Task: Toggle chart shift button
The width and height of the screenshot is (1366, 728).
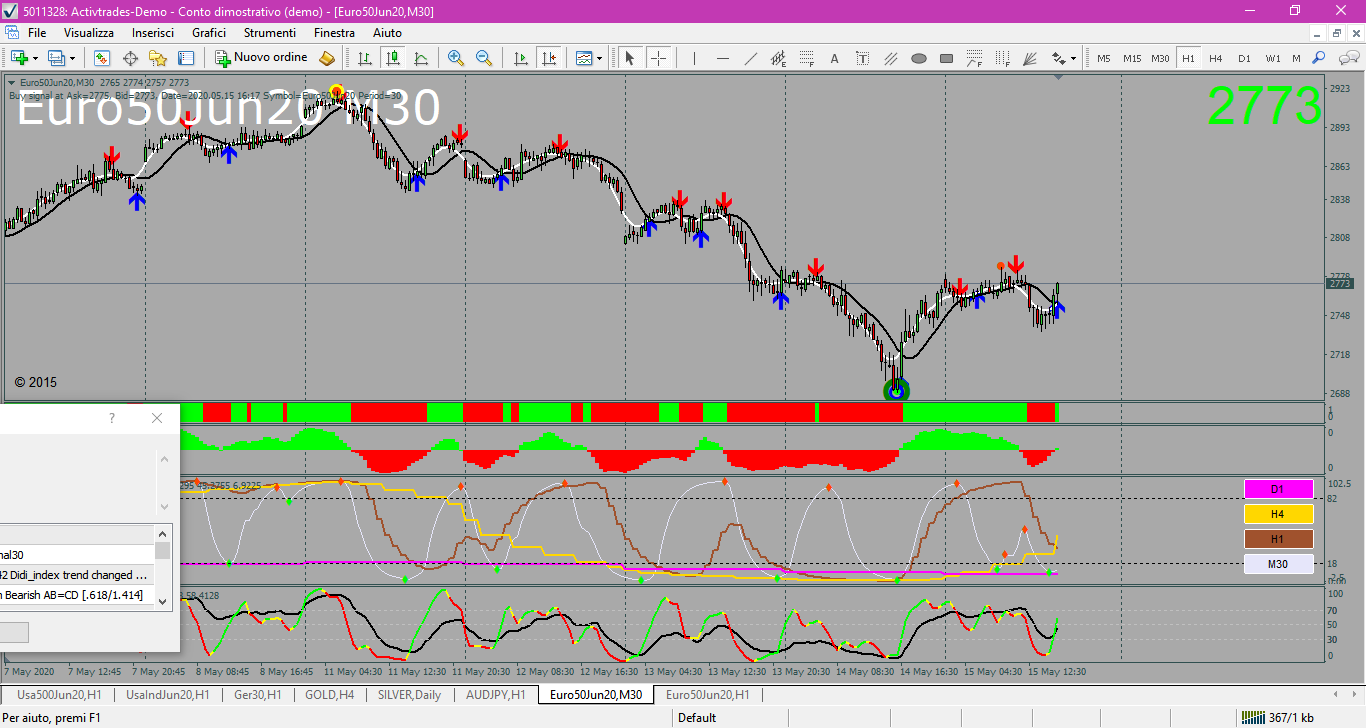Action: (x=548, y=58)
